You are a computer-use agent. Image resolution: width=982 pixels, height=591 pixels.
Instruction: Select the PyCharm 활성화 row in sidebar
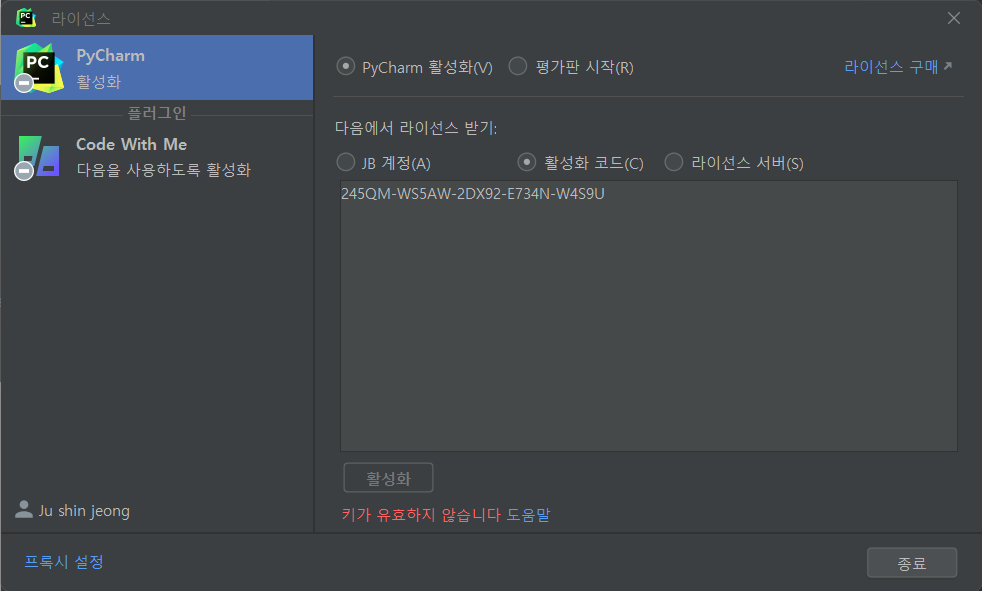click(157, 68)
